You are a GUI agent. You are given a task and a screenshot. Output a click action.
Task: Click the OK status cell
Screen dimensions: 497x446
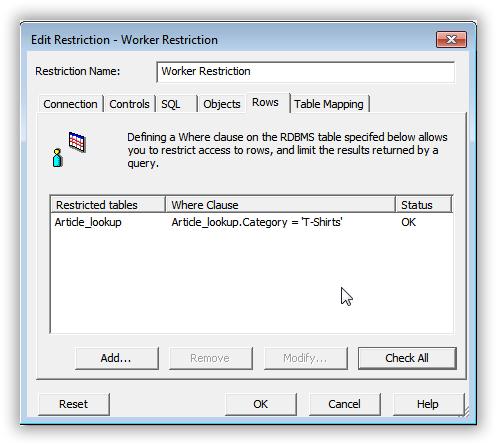(408, 222)
